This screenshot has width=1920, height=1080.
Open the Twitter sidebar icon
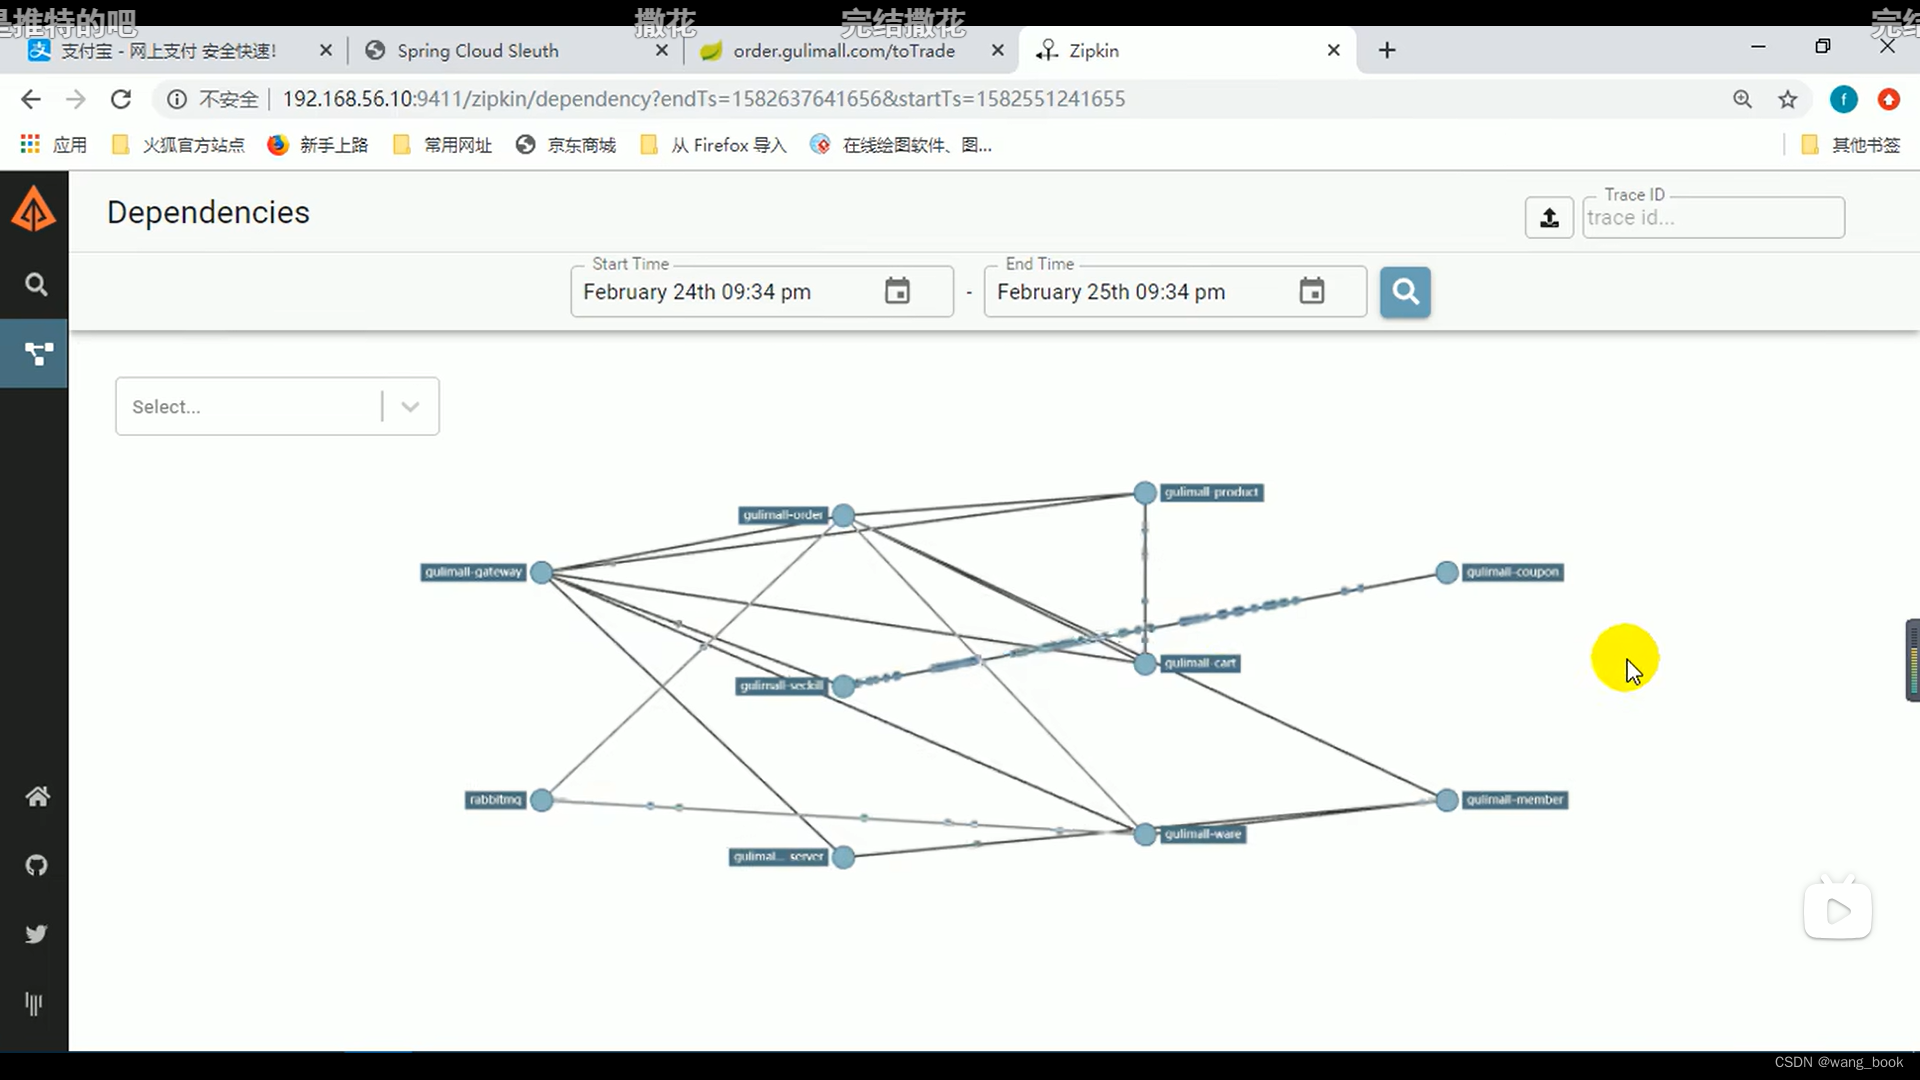click(x=37, y=934)
